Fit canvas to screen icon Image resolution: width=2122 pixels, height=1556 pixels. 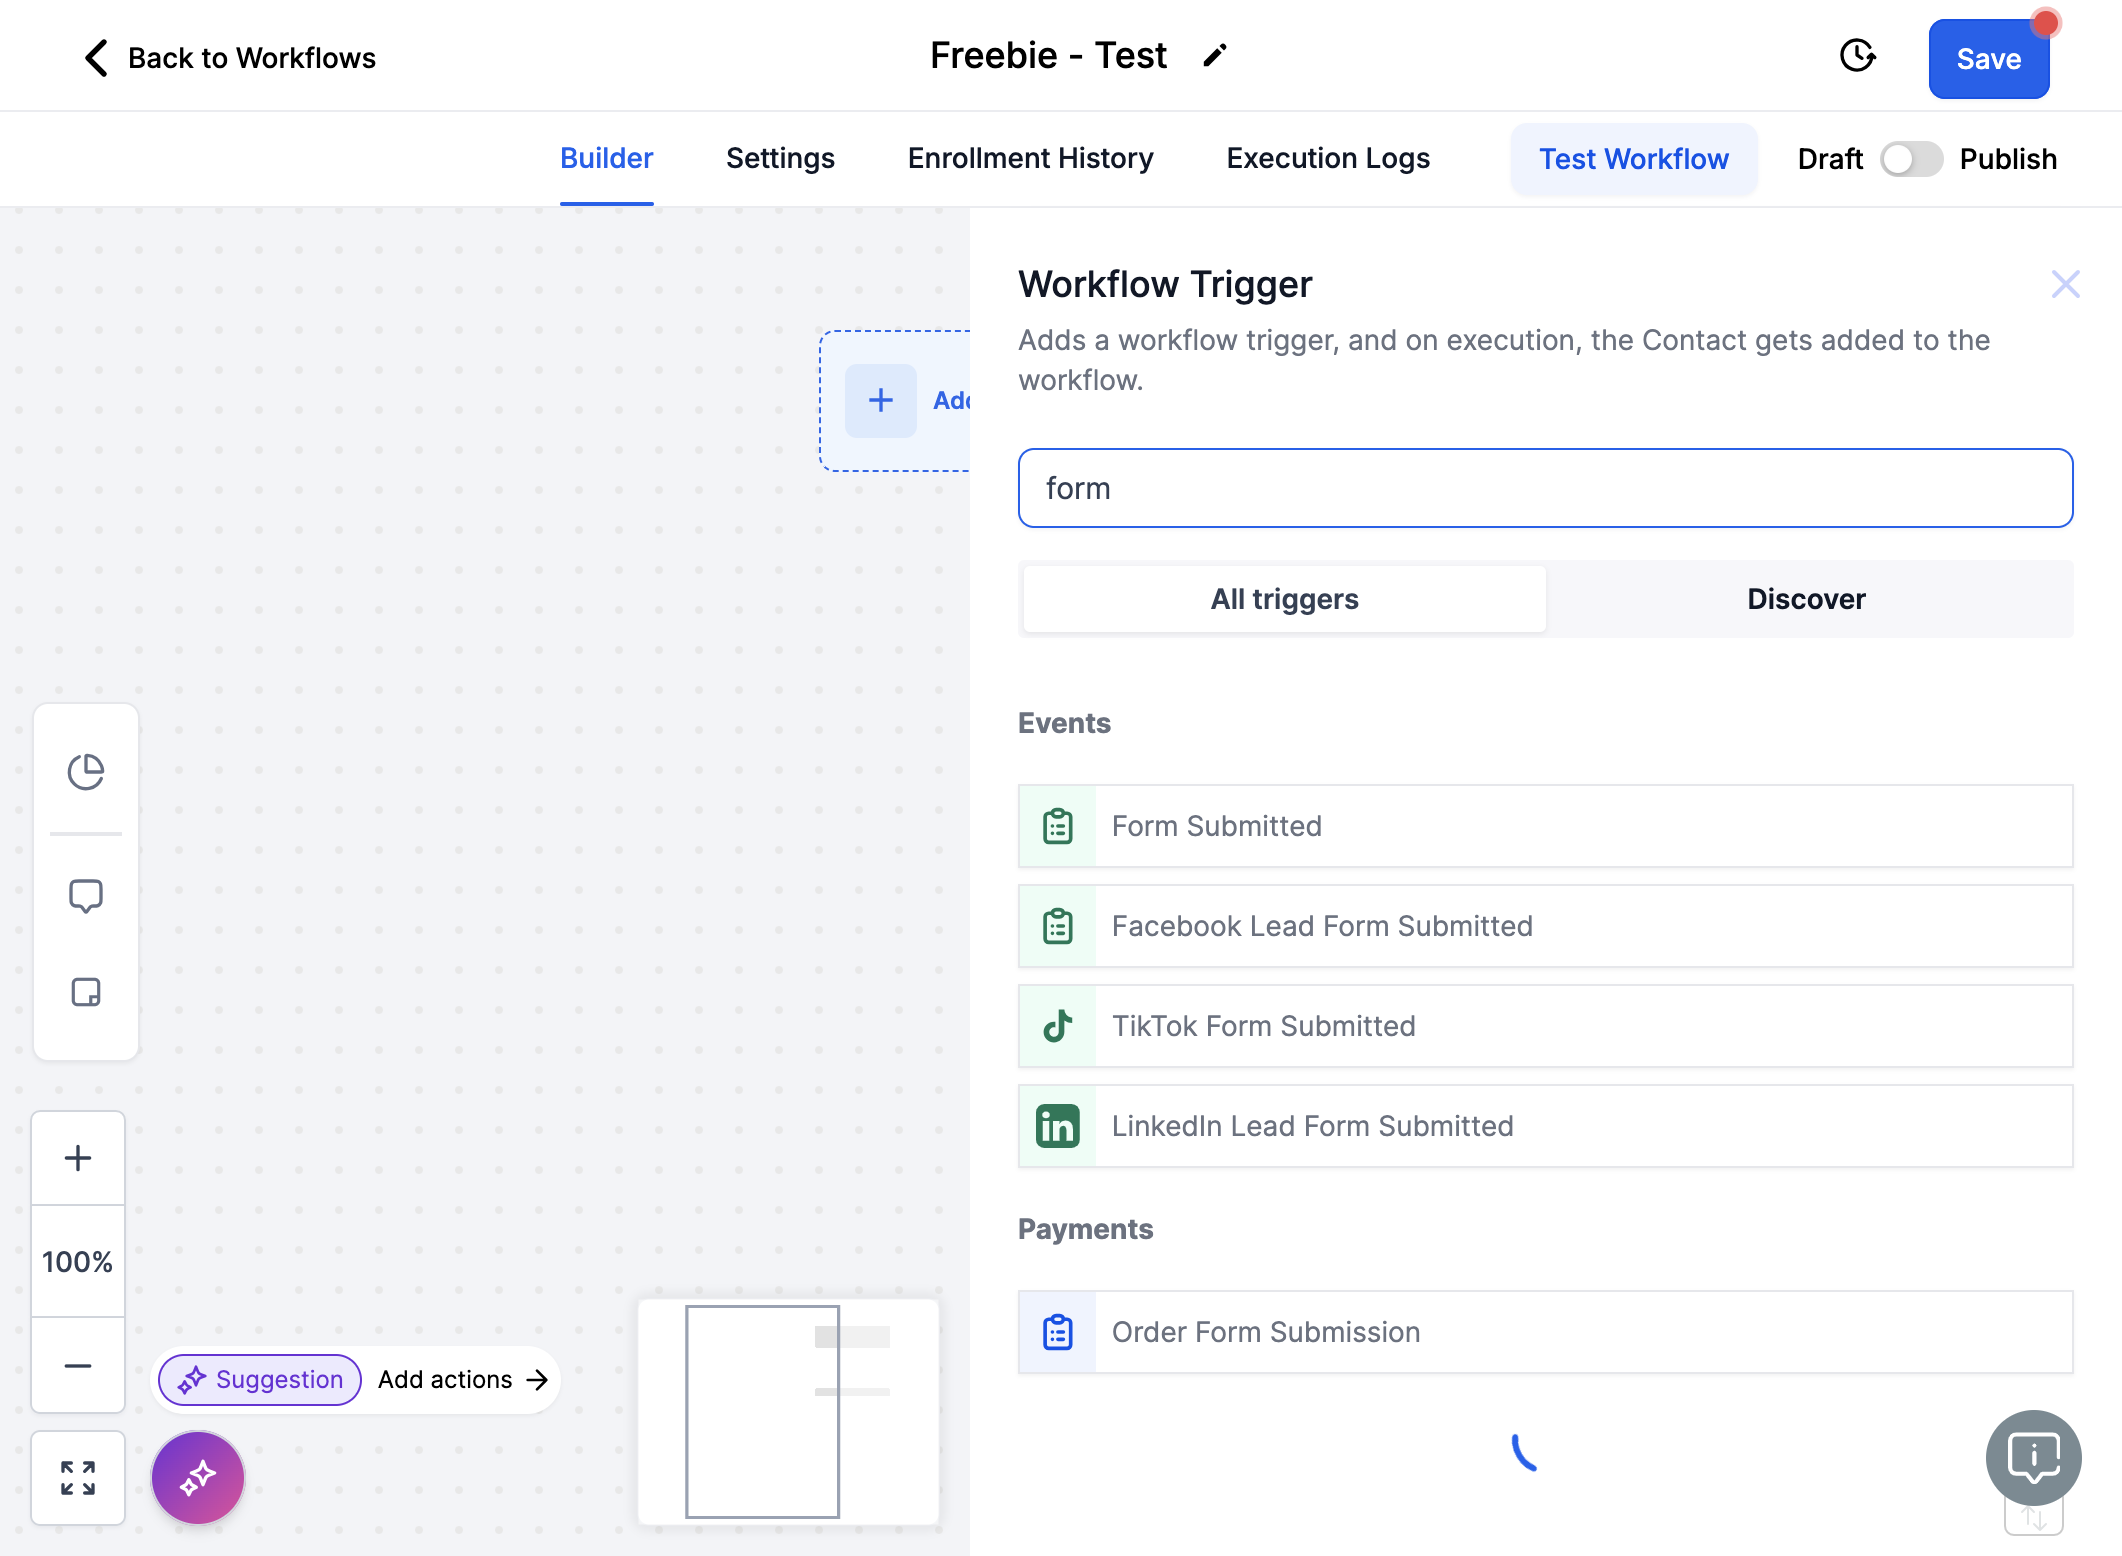coord(78,1478)
